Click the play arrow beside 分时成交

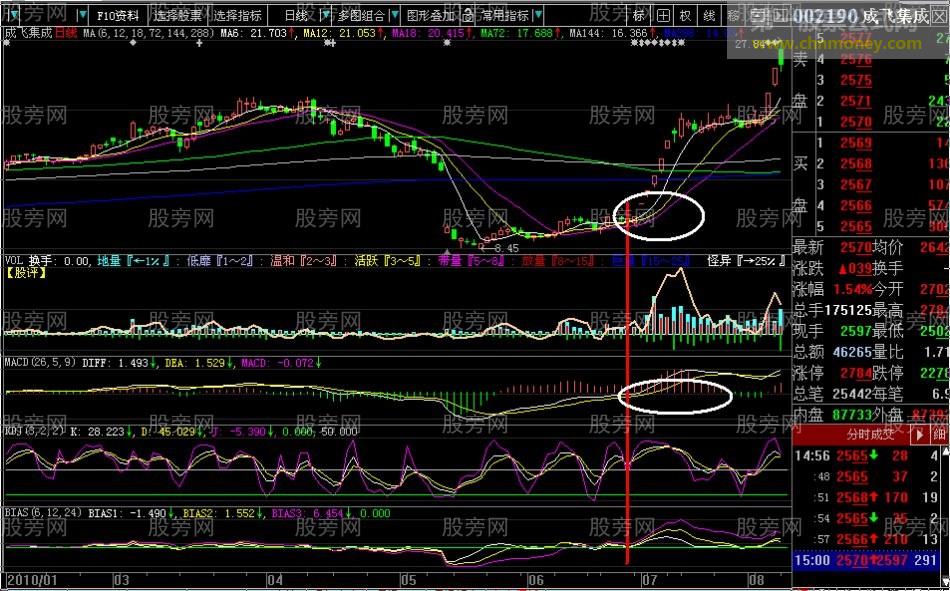(x=920, y=434)
